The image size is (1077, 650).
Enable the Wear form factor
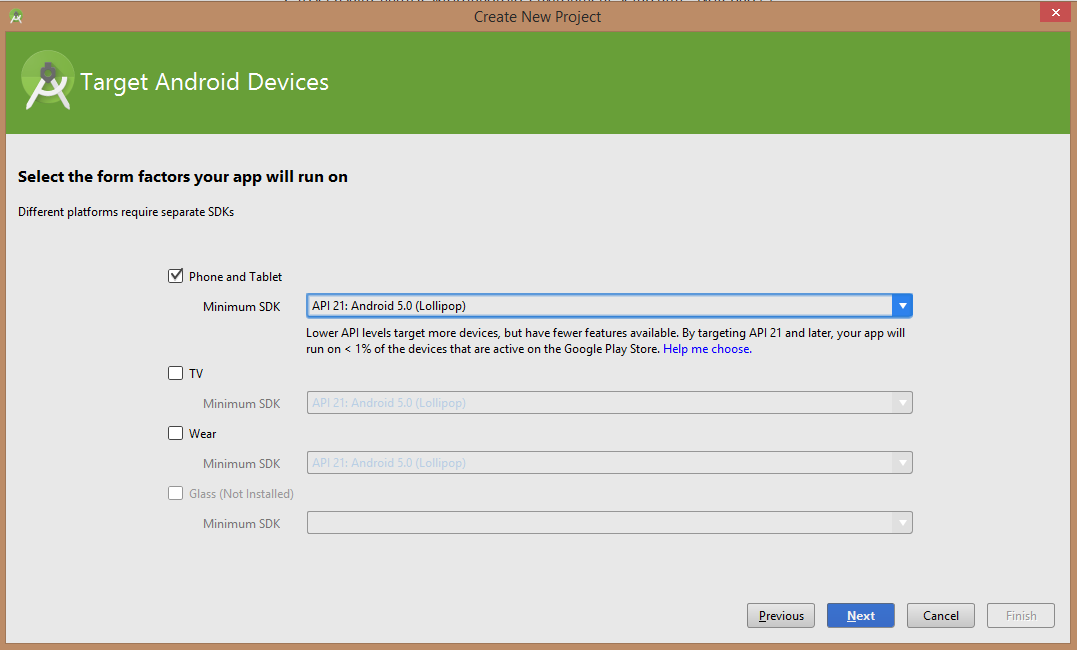(x=176, y=432)
